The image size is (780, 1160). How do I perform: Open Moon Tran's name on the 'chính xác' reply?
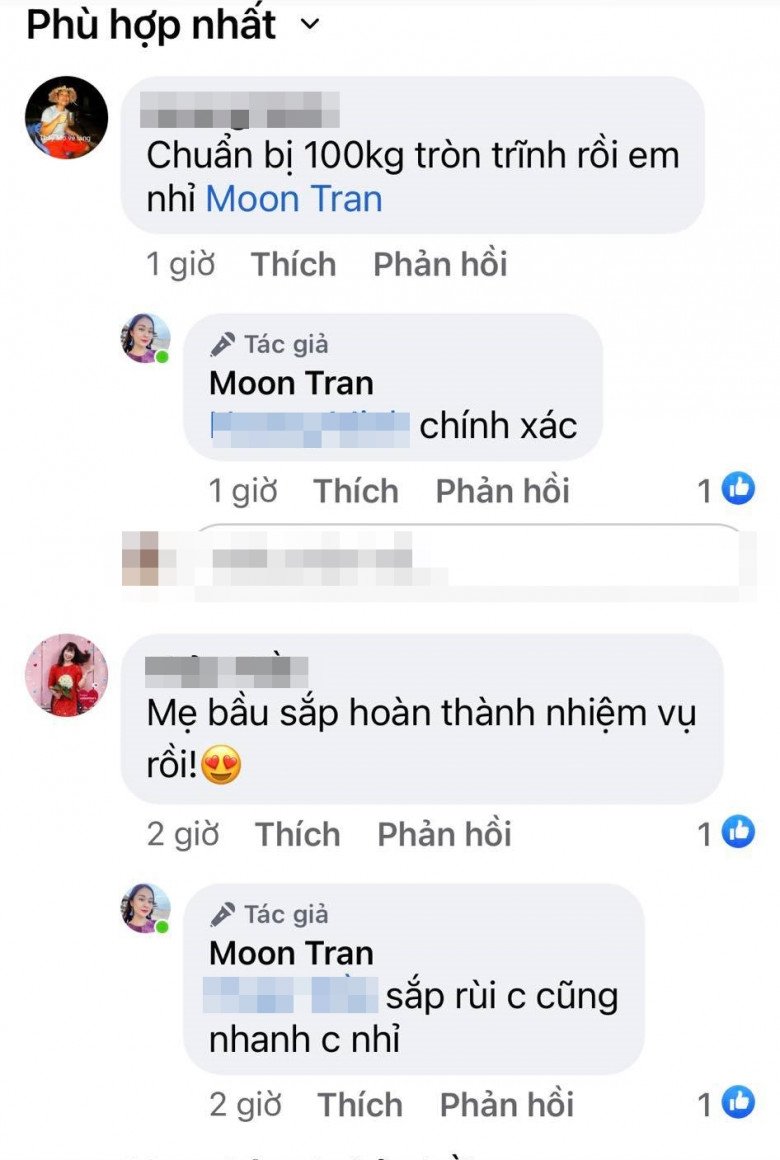click(x=292, y=383)
